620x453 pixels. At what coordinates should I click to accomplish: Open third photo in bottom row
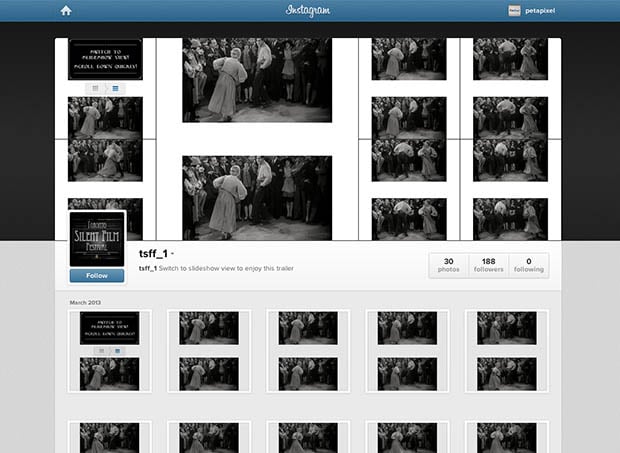[x=308, y=437]
